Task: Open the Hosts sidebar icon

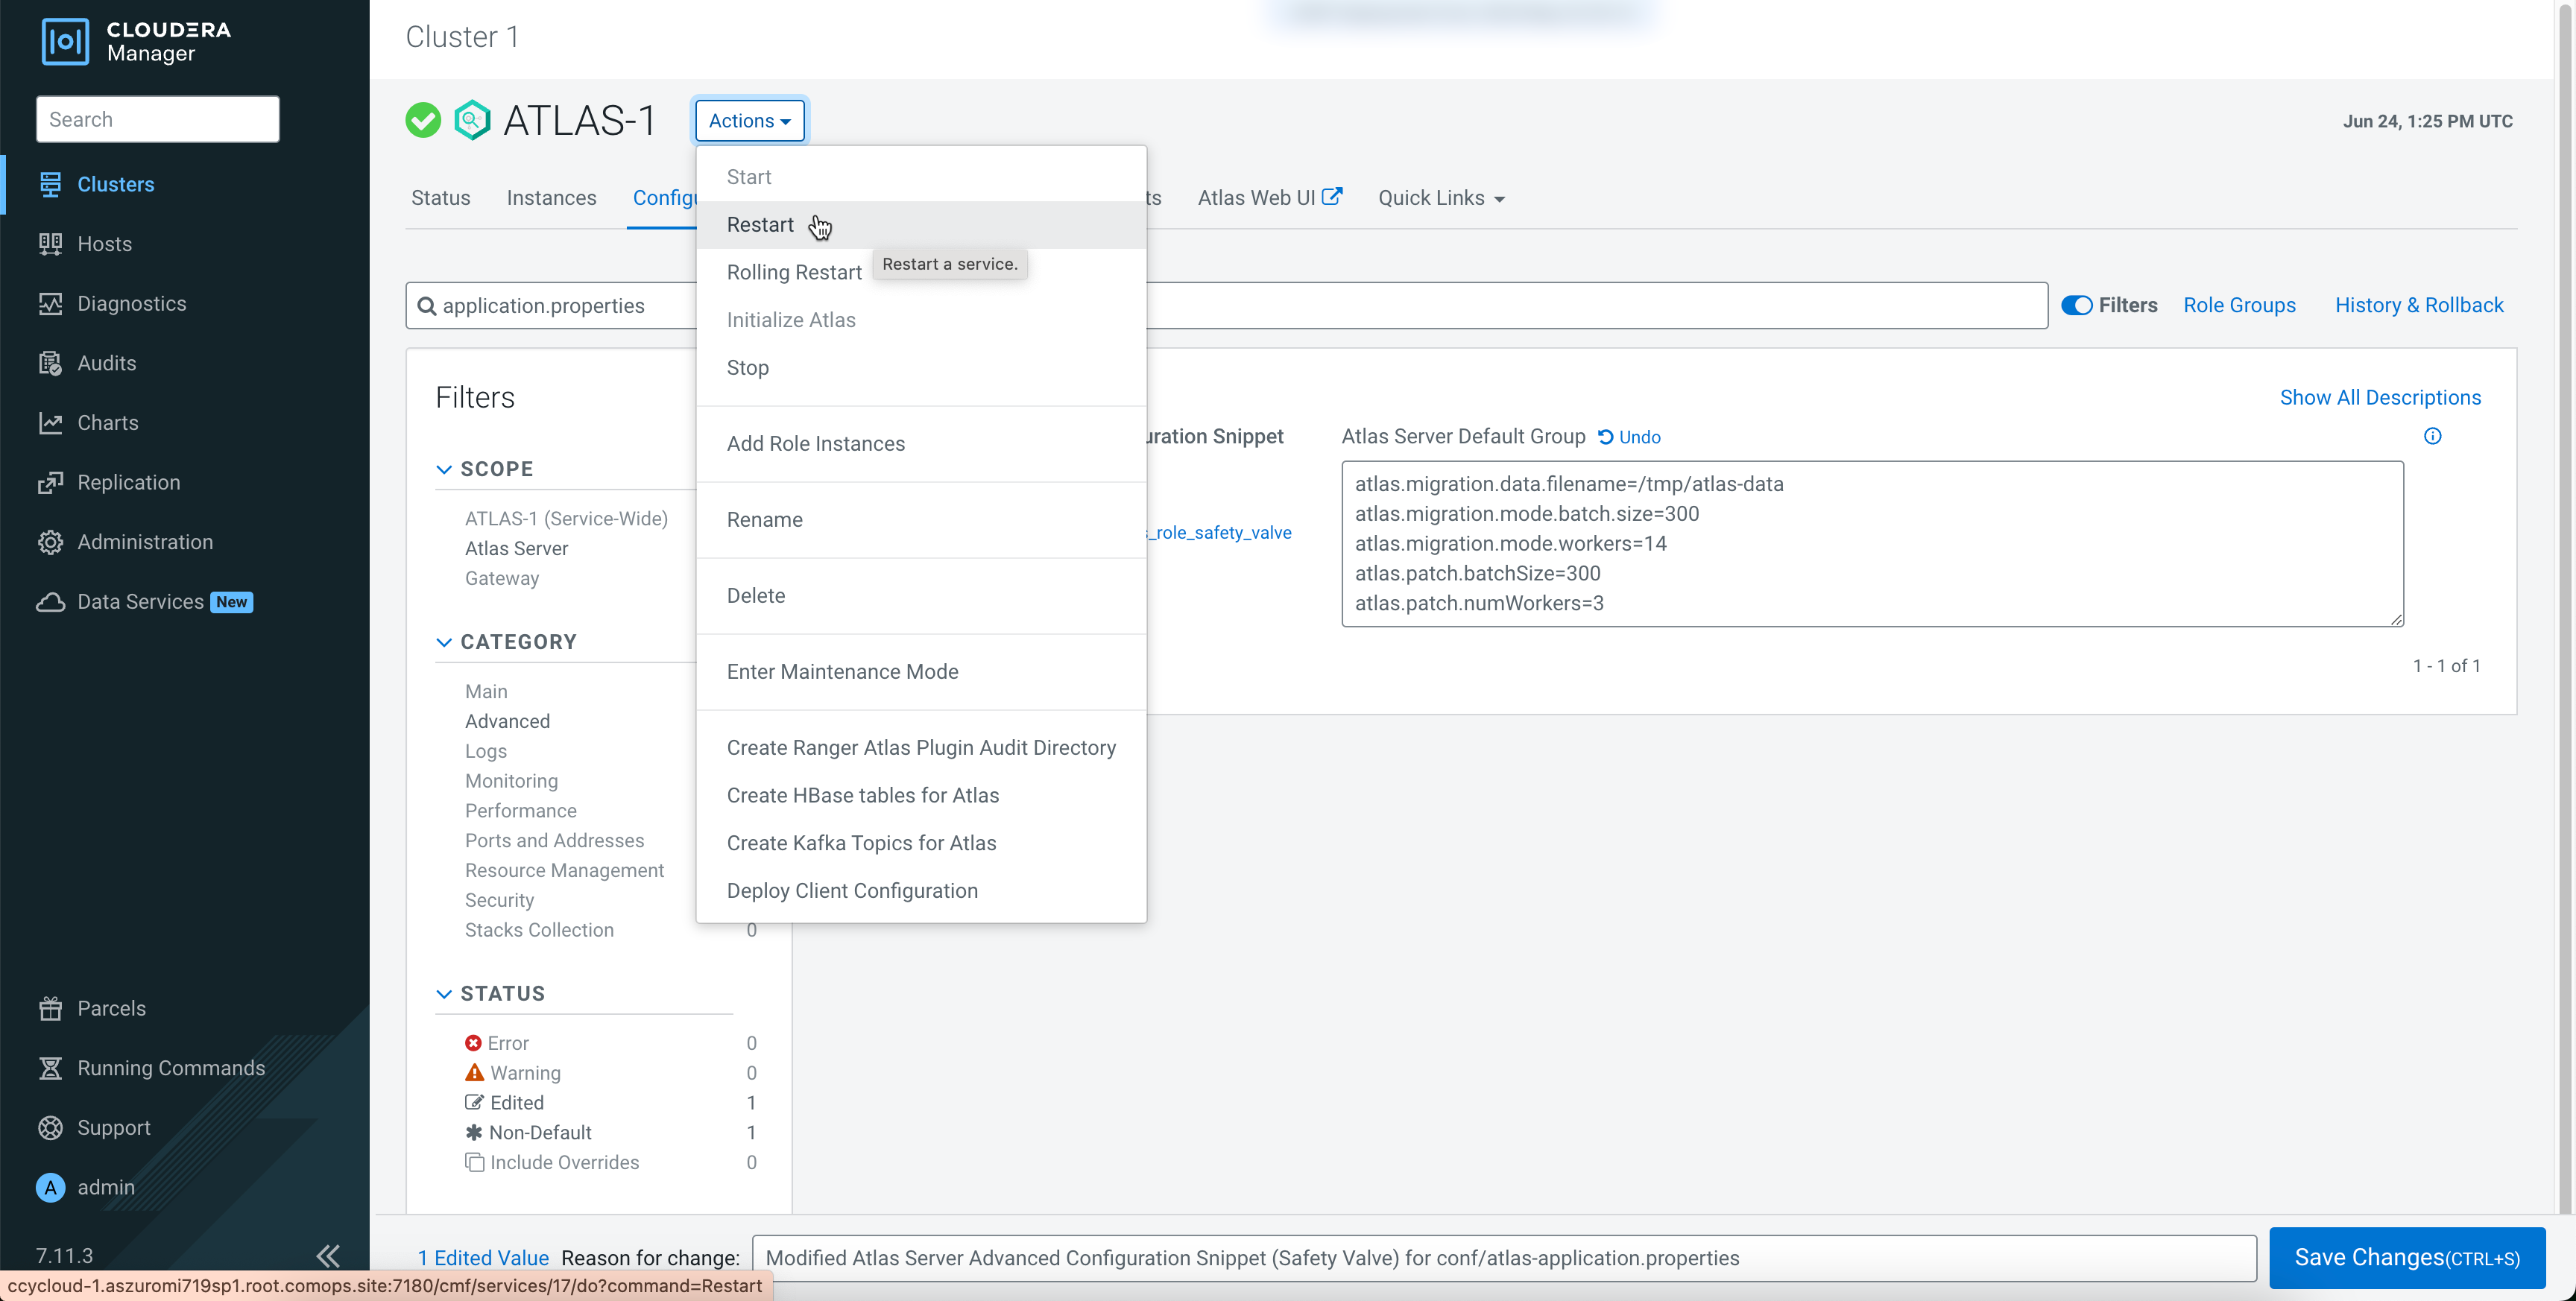Action: (50, 244)
